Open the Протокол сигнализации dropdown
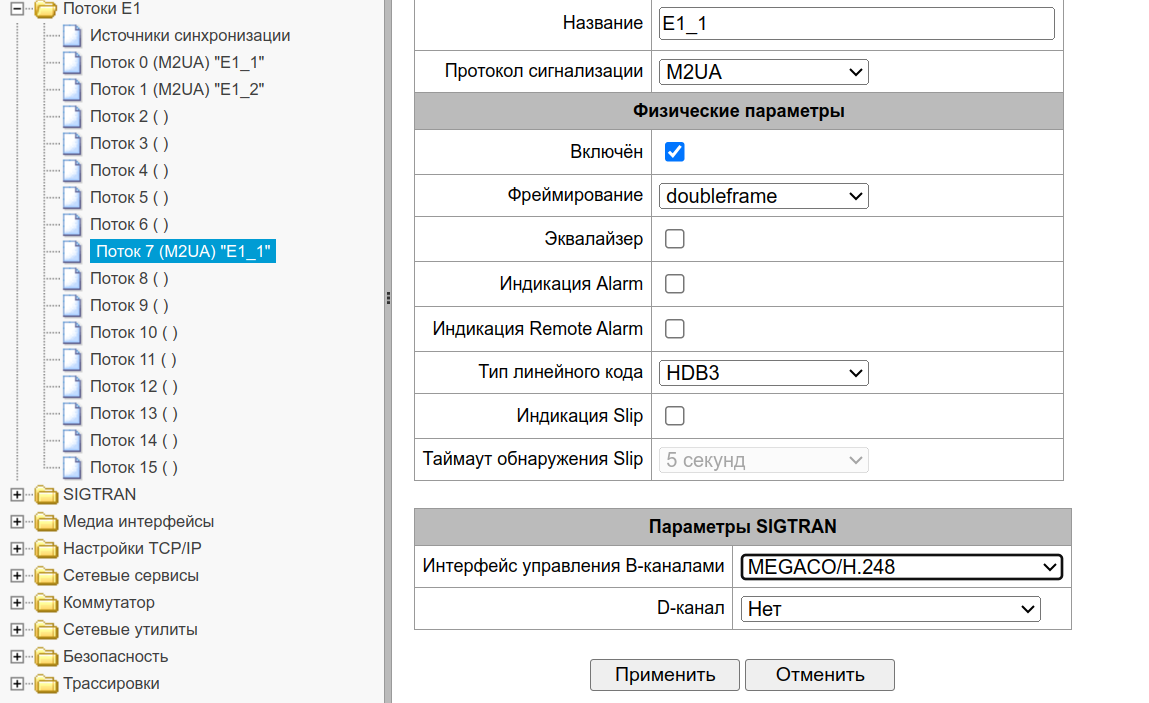This screenshot has width=1149, height=703. point(764,72)
